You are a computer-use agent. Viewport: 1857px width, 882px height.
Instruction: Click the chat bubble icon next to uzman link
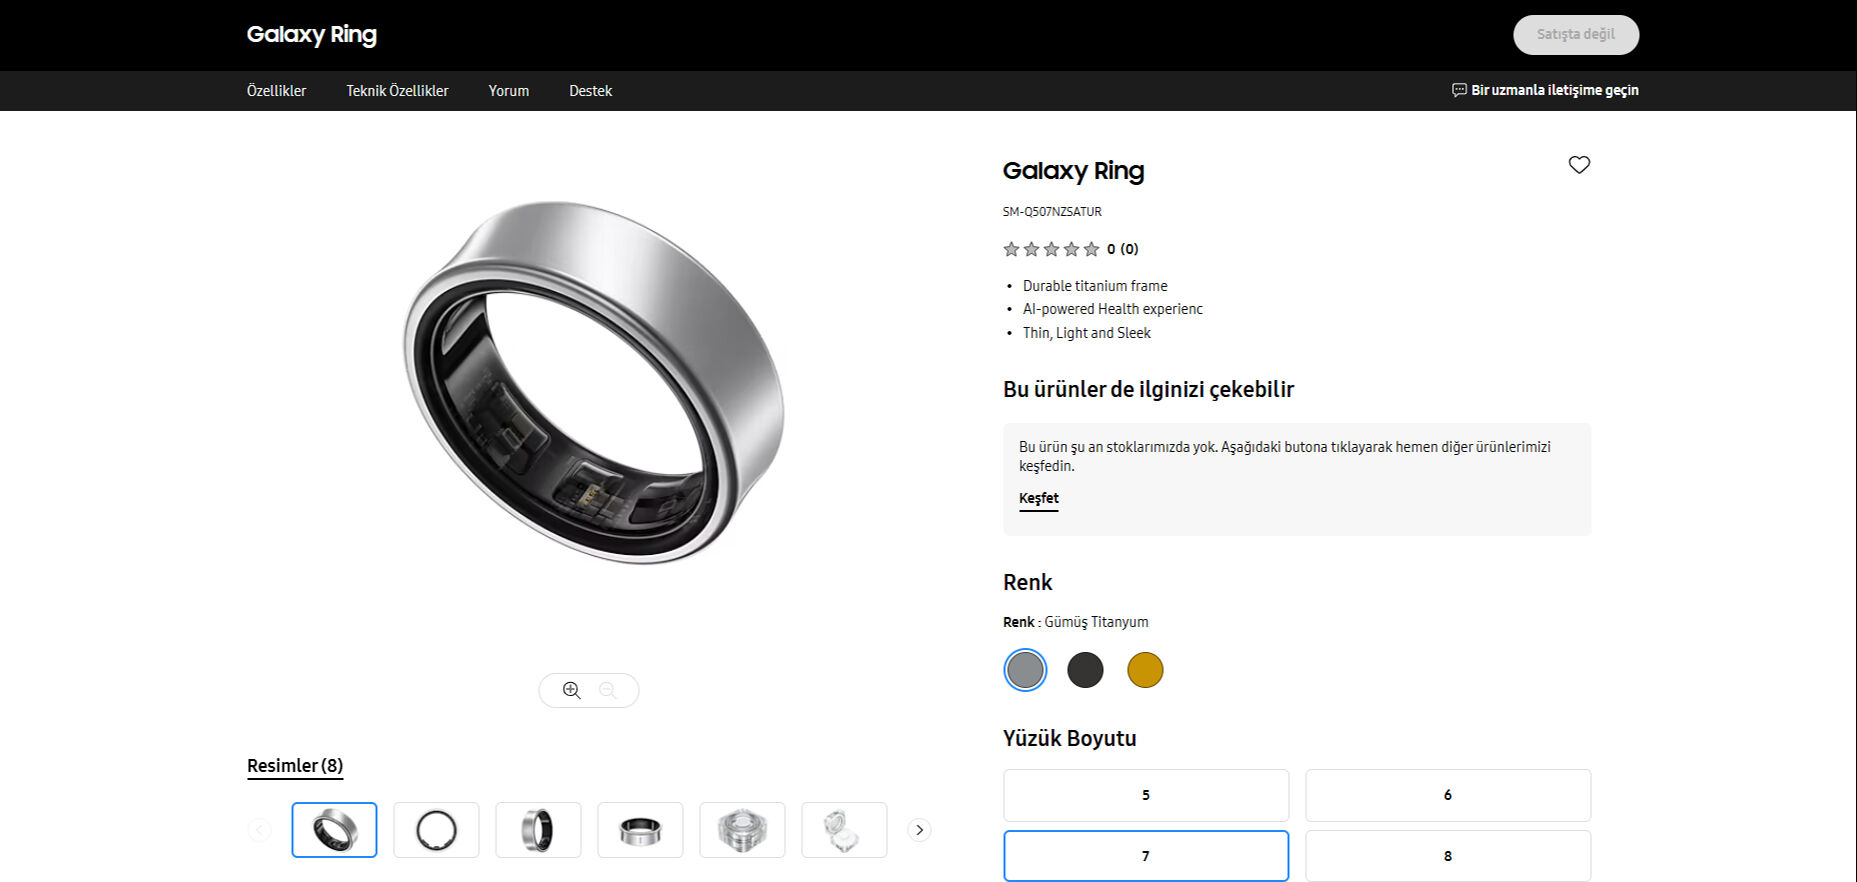pos(1457,90)
